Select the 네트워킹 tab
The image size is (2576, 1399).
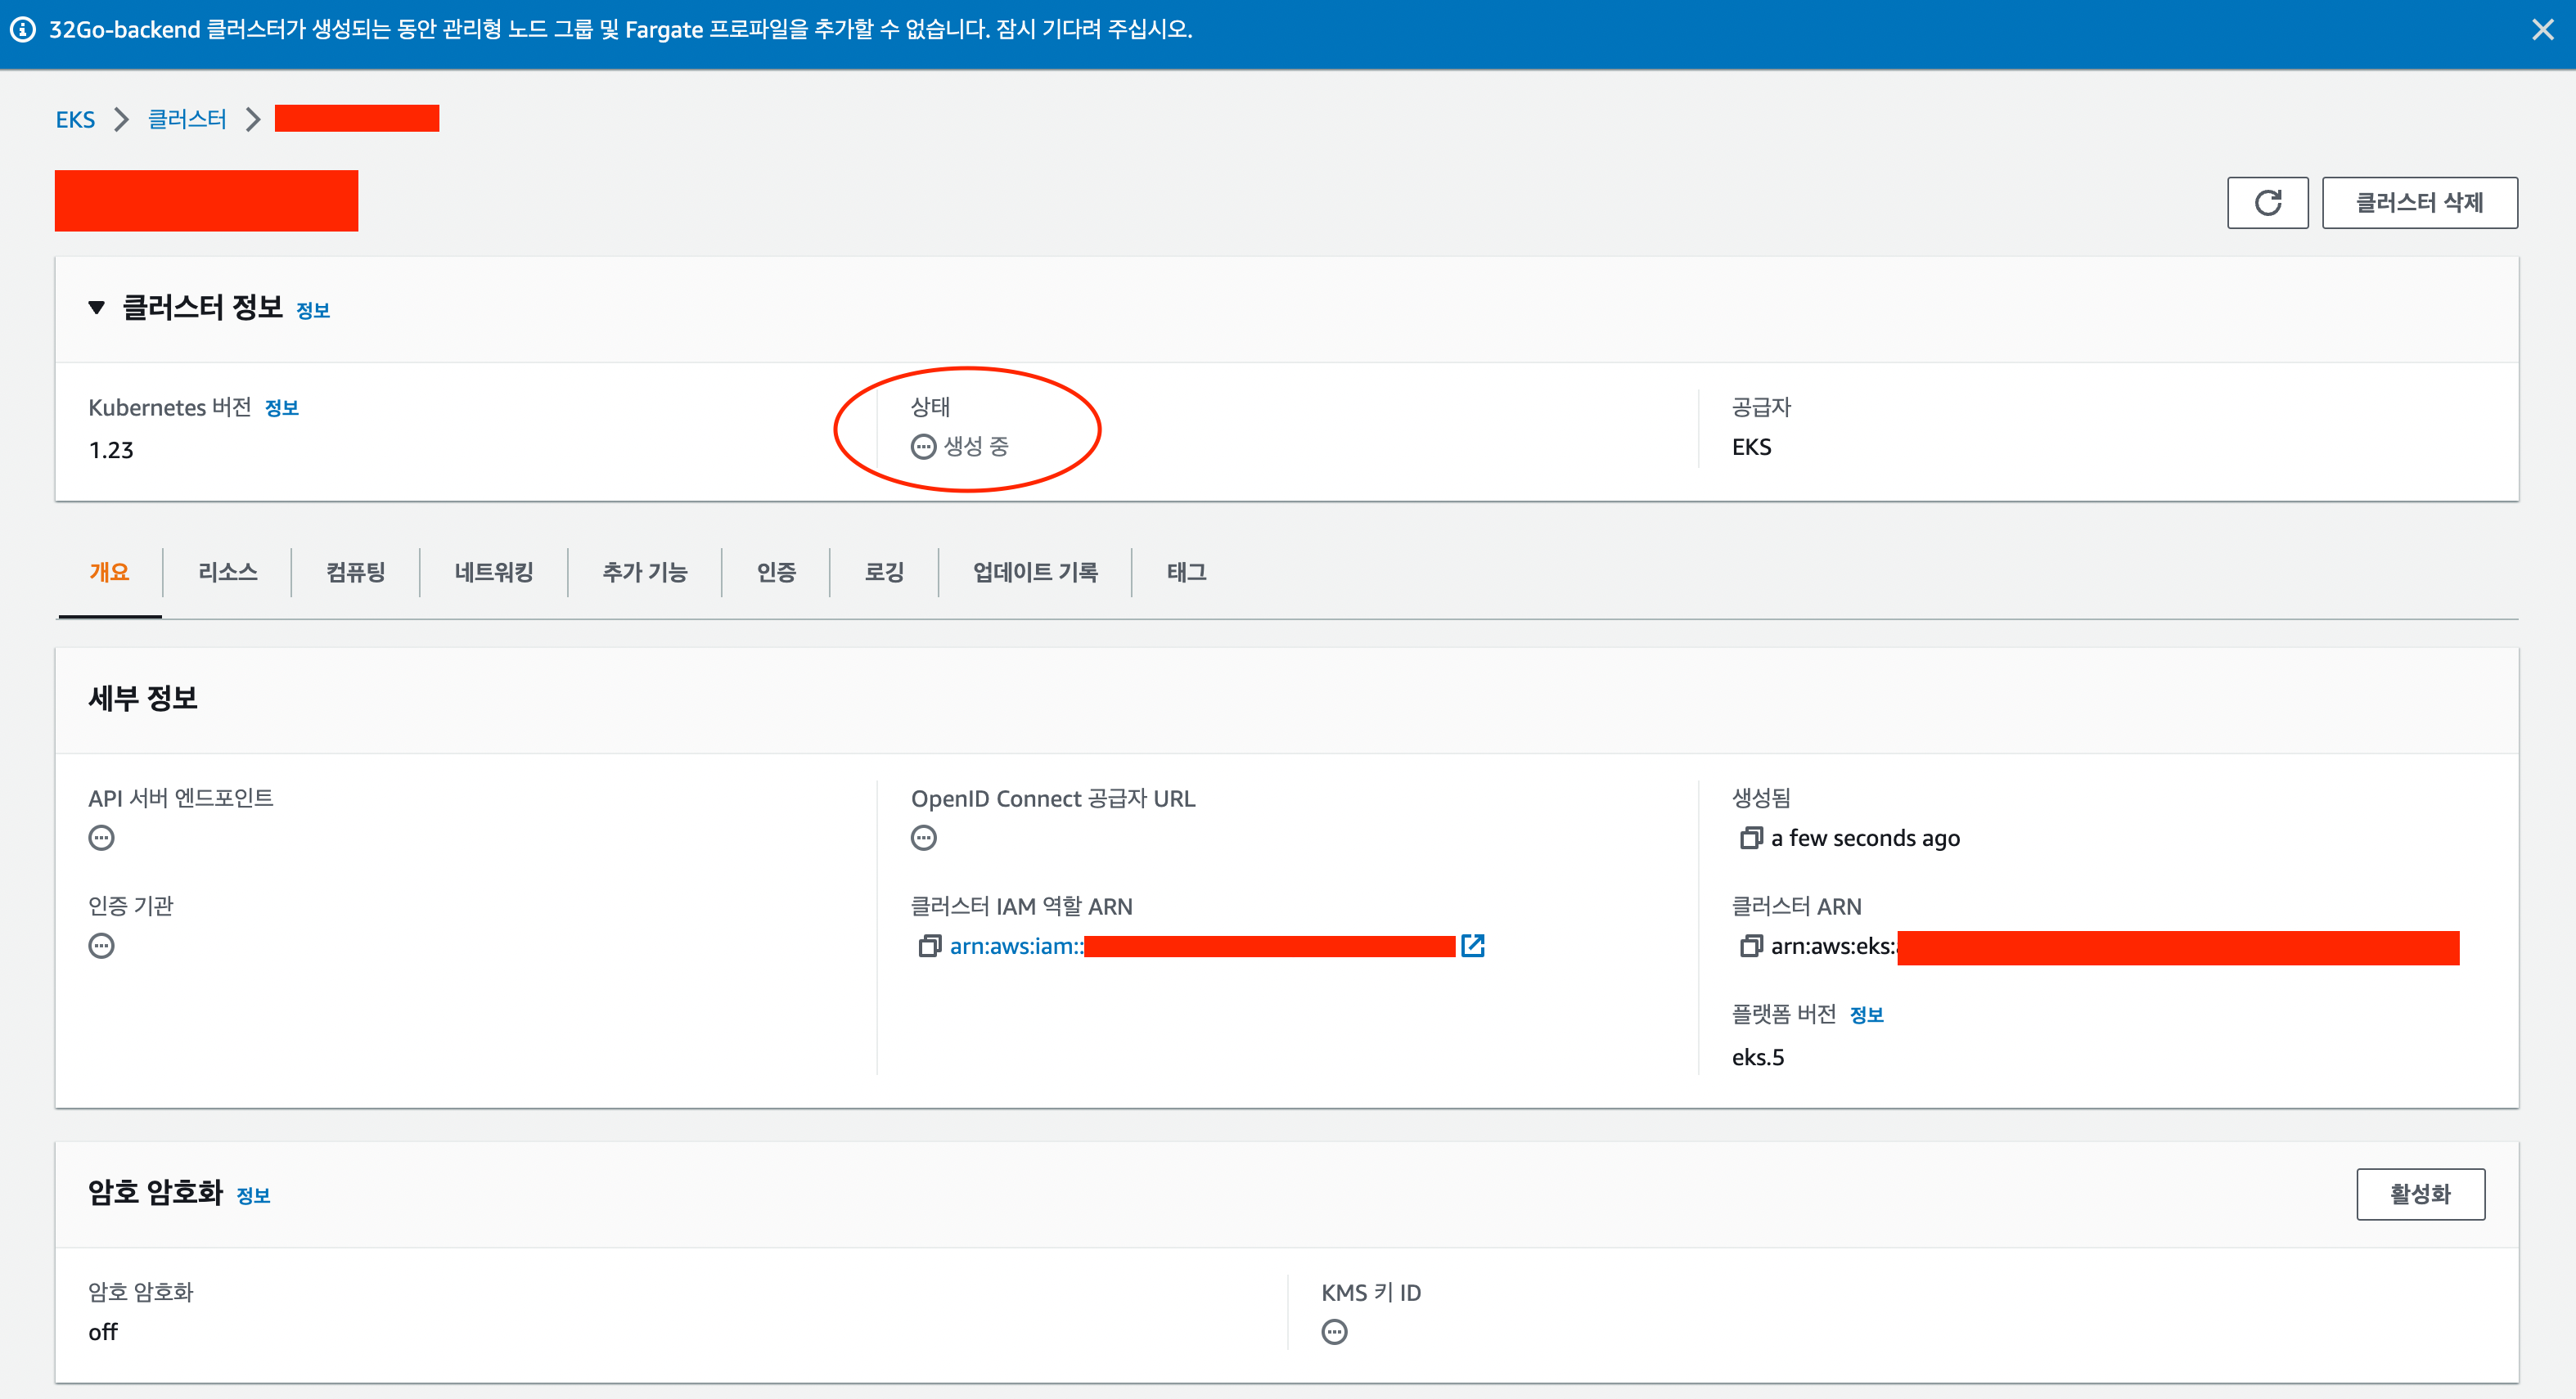(493, 572)
